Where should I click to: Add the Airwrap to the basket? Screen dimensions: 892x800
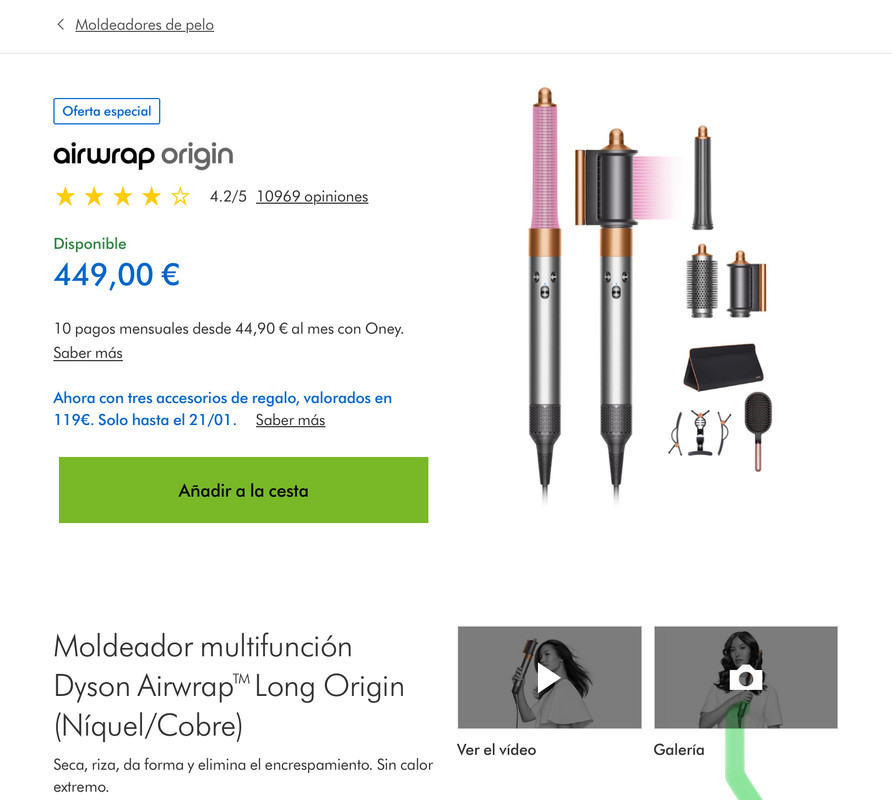[243, 490]
